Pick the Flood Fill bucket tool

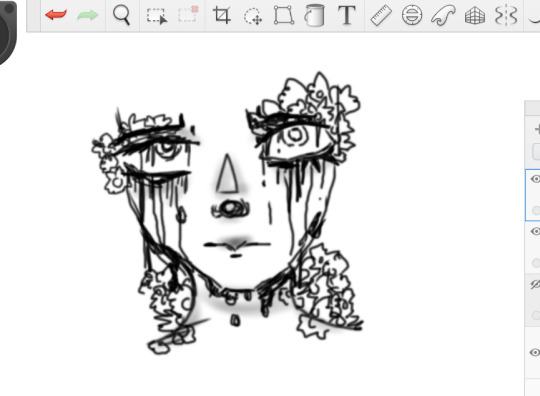point(314,15)
